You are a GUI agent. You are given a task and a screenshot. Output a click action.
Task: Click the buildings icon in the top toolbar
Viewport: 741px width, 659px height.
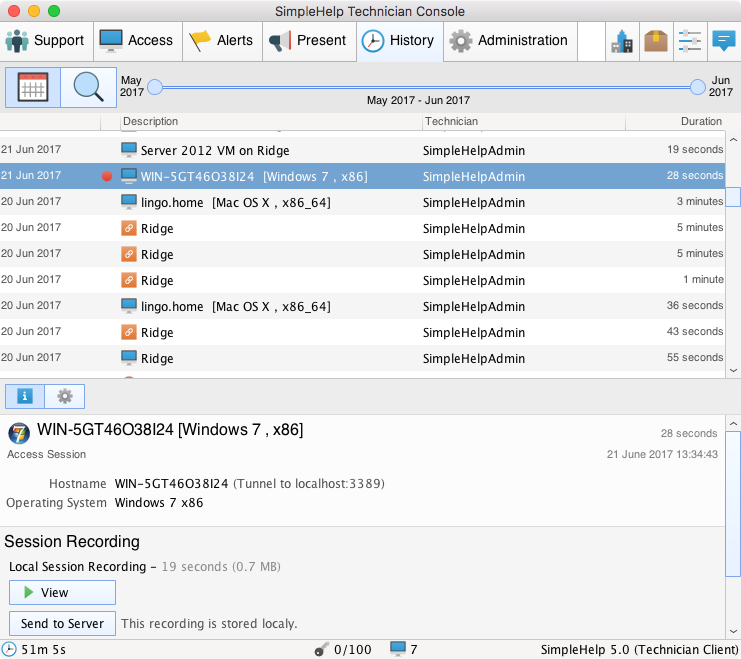tap(622, 41)
